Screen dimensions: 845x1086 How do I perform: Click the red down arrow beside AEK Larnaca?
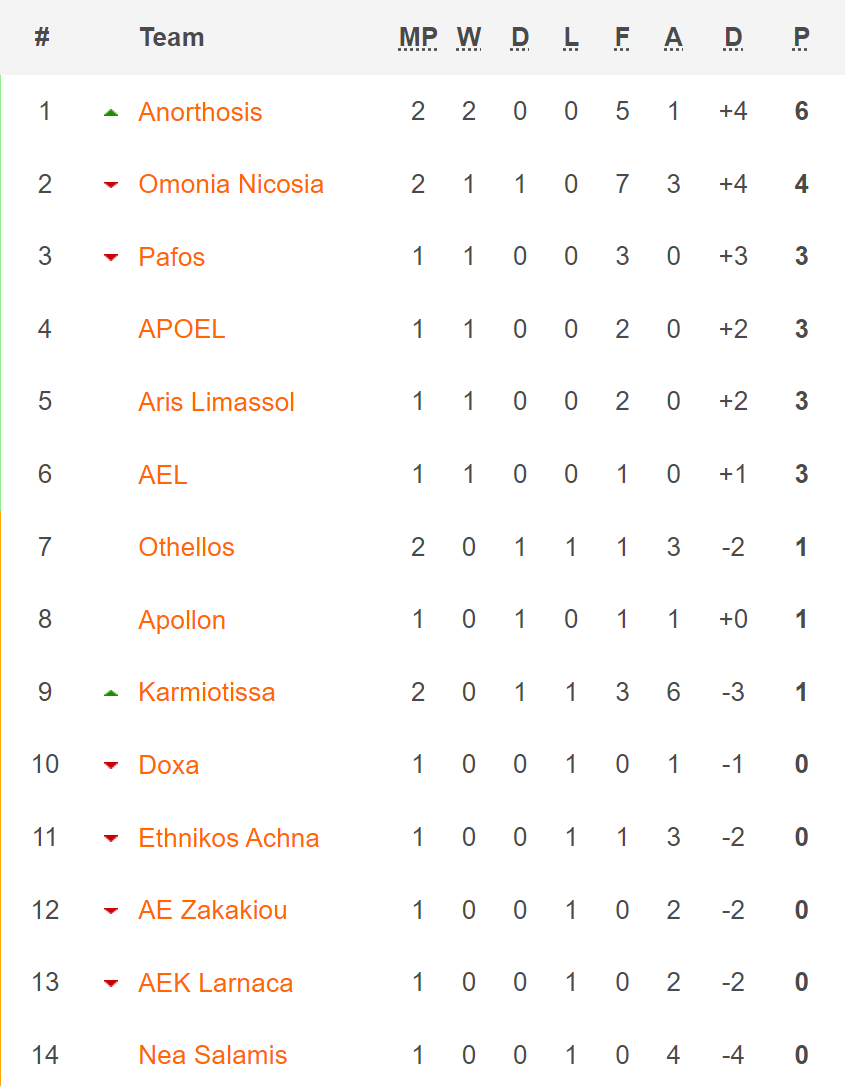click(x=111, y=984)
